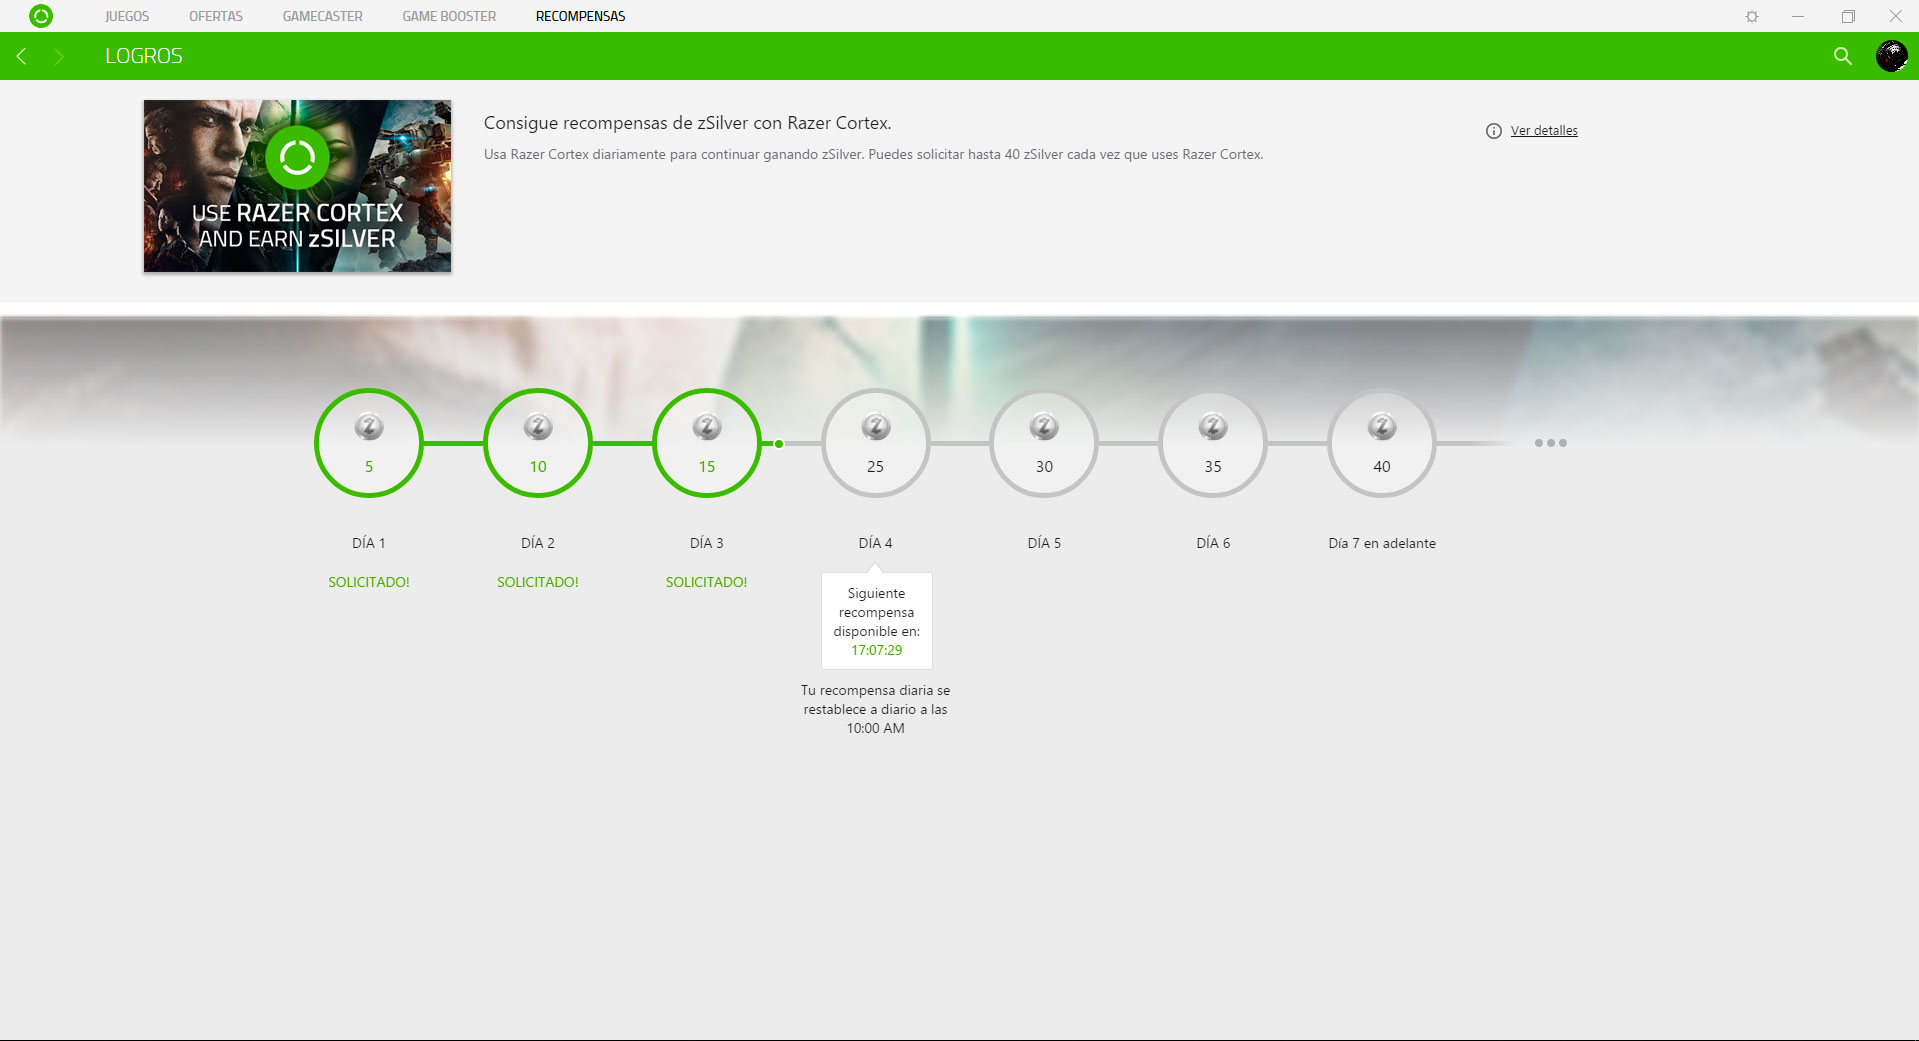Image resolution: width=1919 pixels, height=1041 pixels.
Task: Select the 15 zSilver Day 3 reward circle
Action: pyautogui.click(x=707, y=443)
